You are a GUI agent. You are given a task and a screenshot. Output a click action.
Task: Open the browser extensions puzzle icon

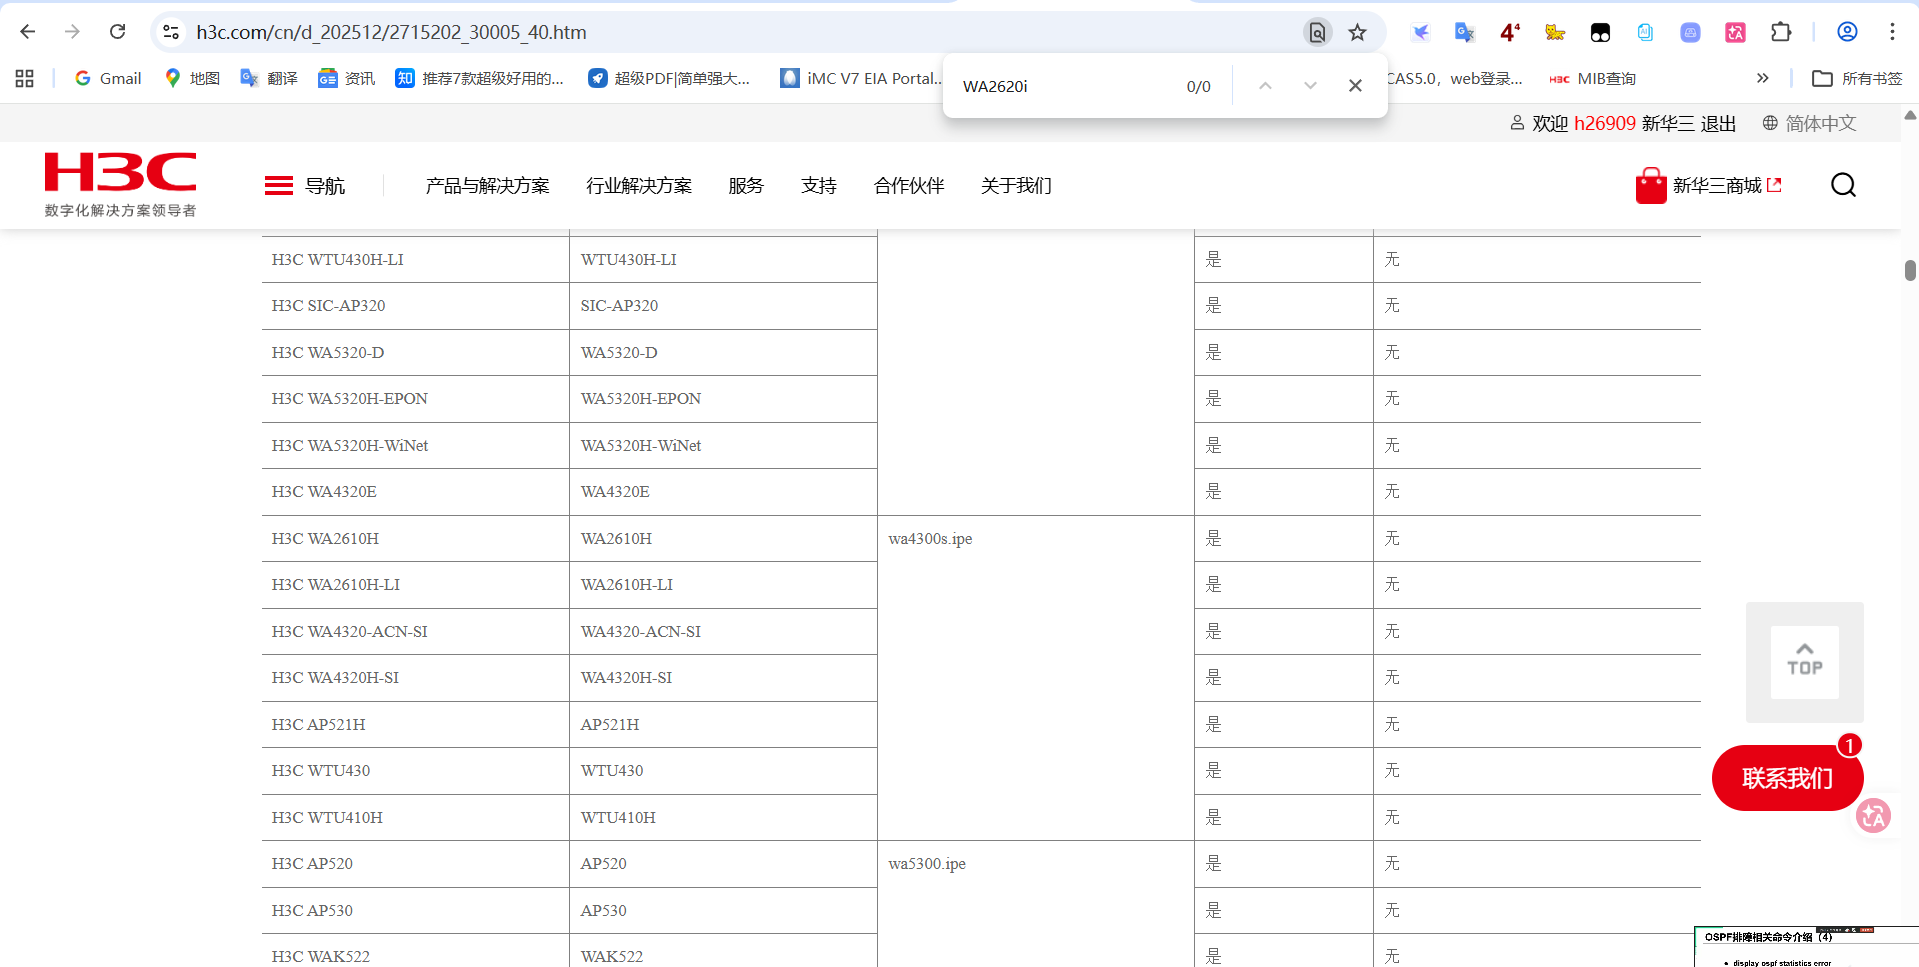tap(1780, 32)
